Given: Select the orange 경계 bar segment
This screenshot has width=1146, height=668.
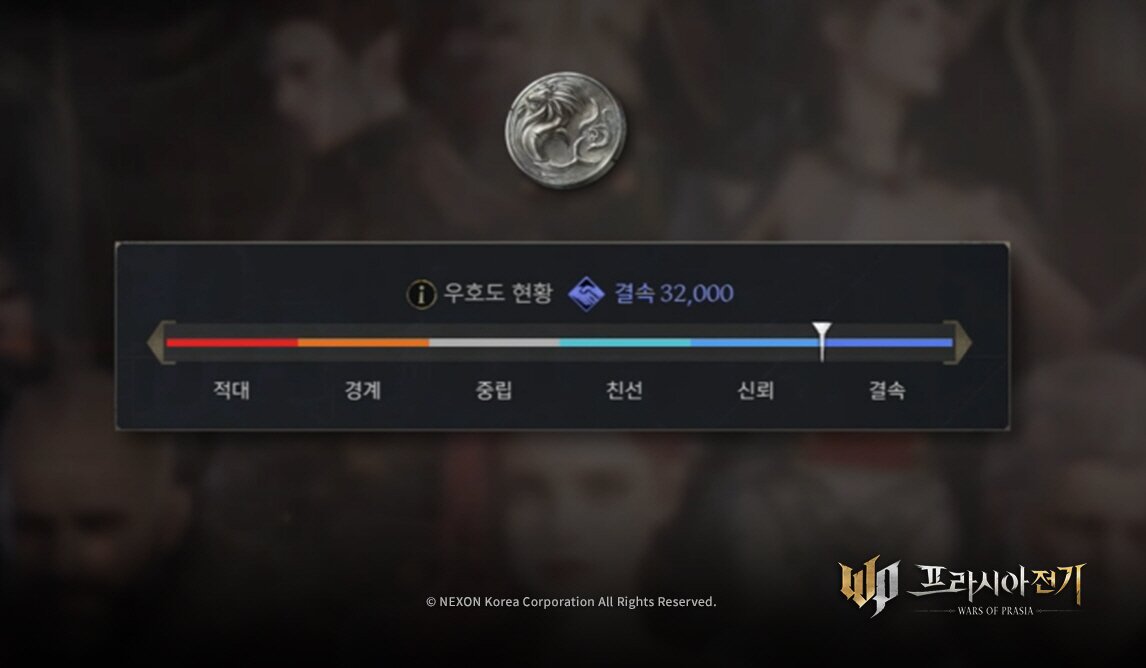Looking at the screenshot, I should coord(363,342).
